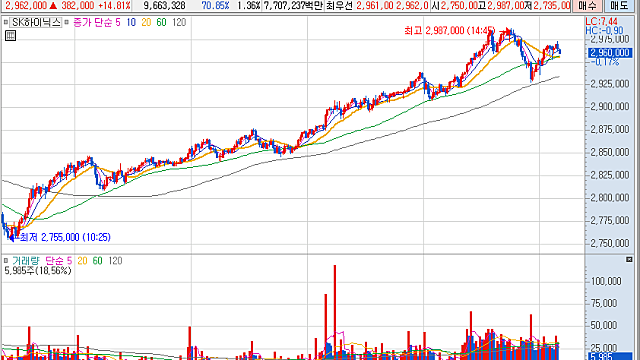Screen dimensions: 640x360
Task: Click the -0.17% change under current price tag
Action: click(x=604, y=62)
